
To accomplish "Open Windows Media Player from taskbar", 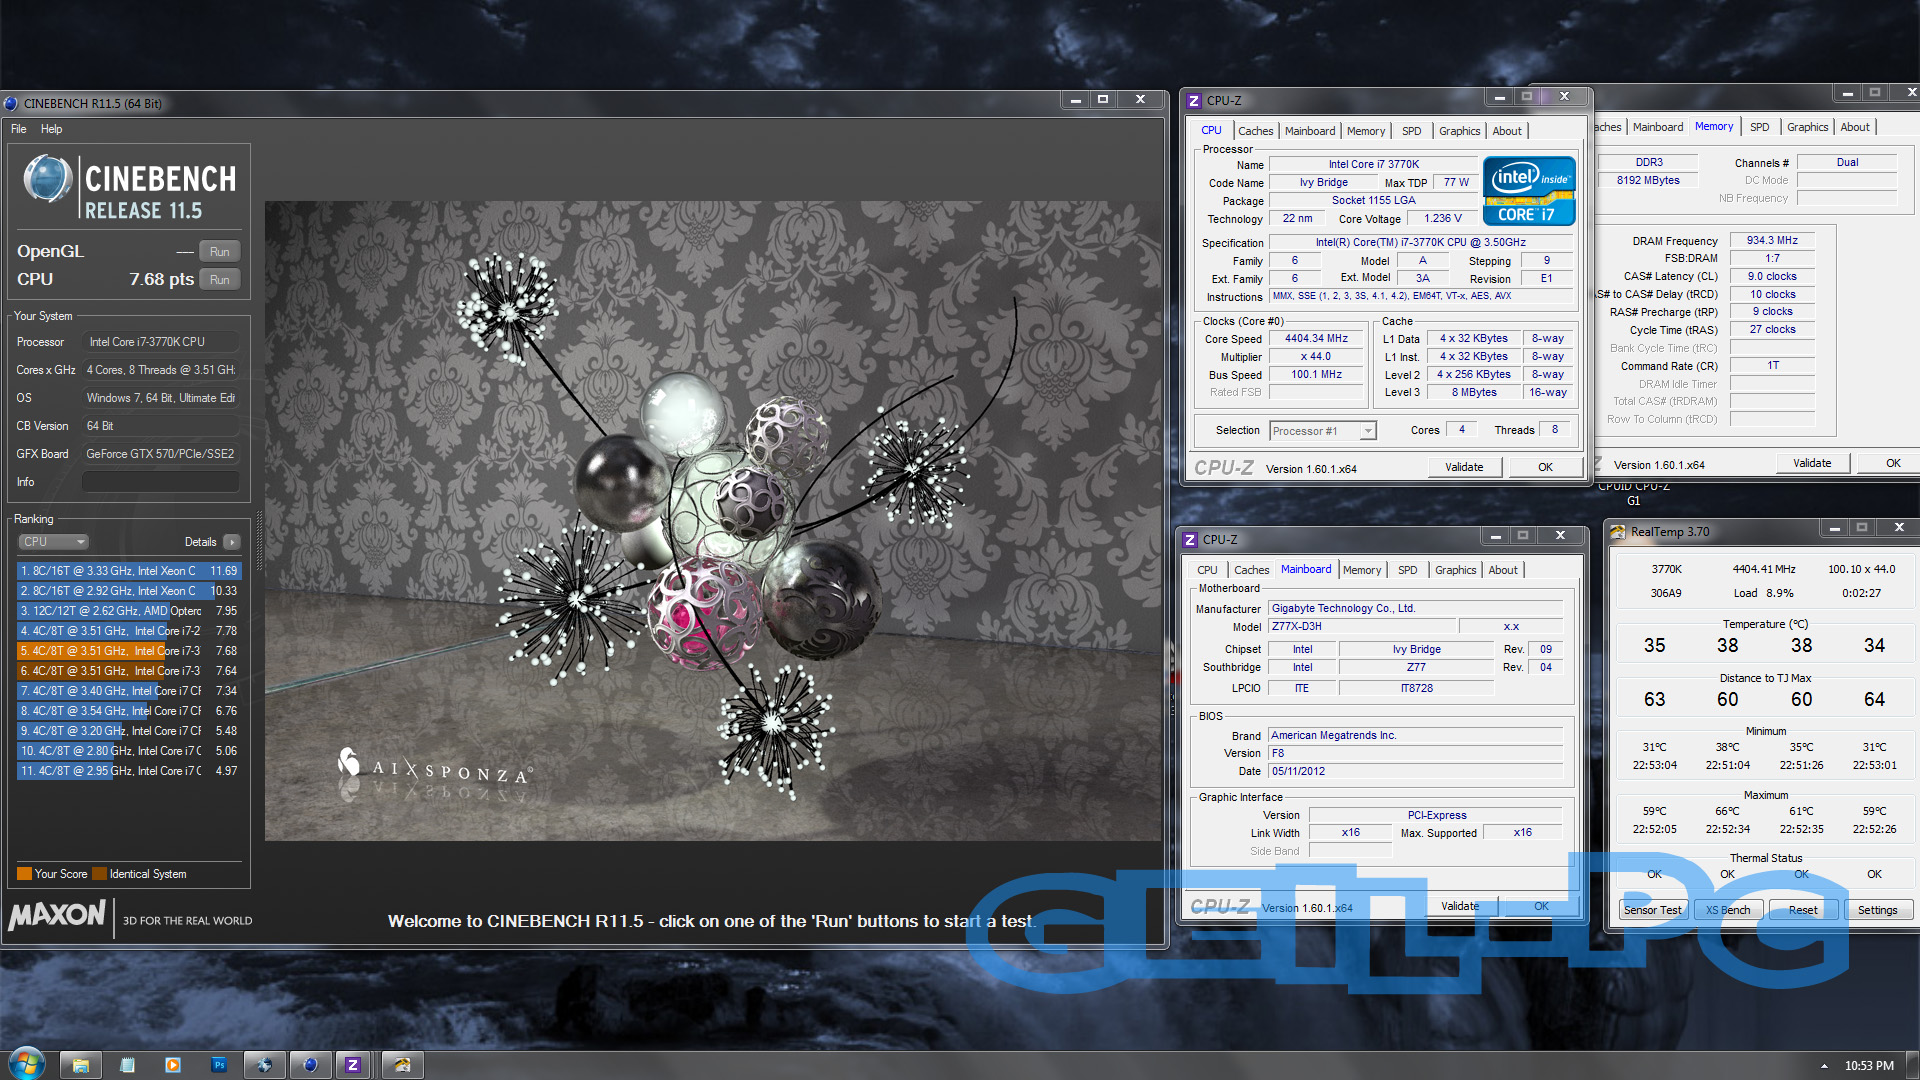I will [x=173, y=1065].
